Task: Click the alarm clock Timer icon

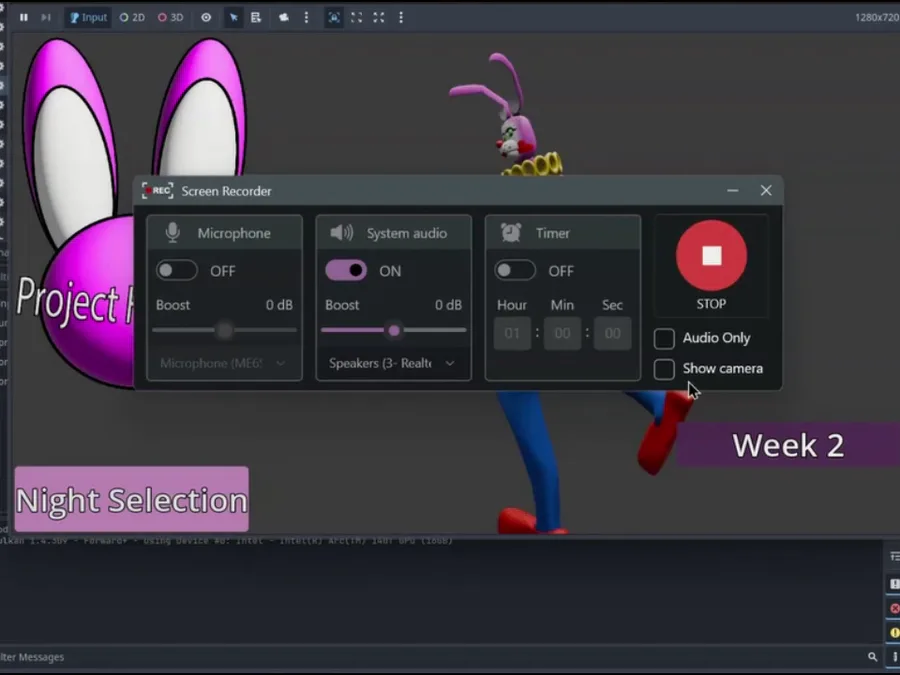Action: pyautogui.click(x=511, y=232)
